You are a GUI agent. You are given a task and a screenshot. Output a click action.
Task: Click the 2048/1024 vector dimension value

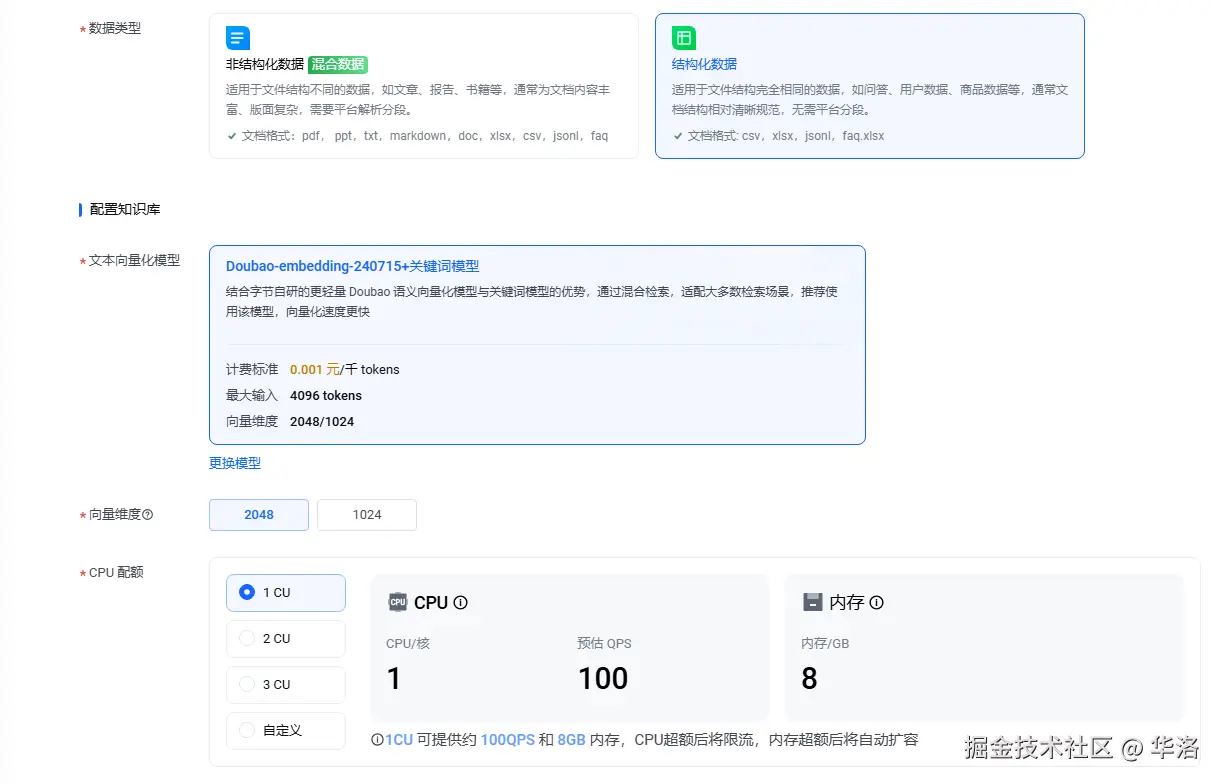[322, 422]
